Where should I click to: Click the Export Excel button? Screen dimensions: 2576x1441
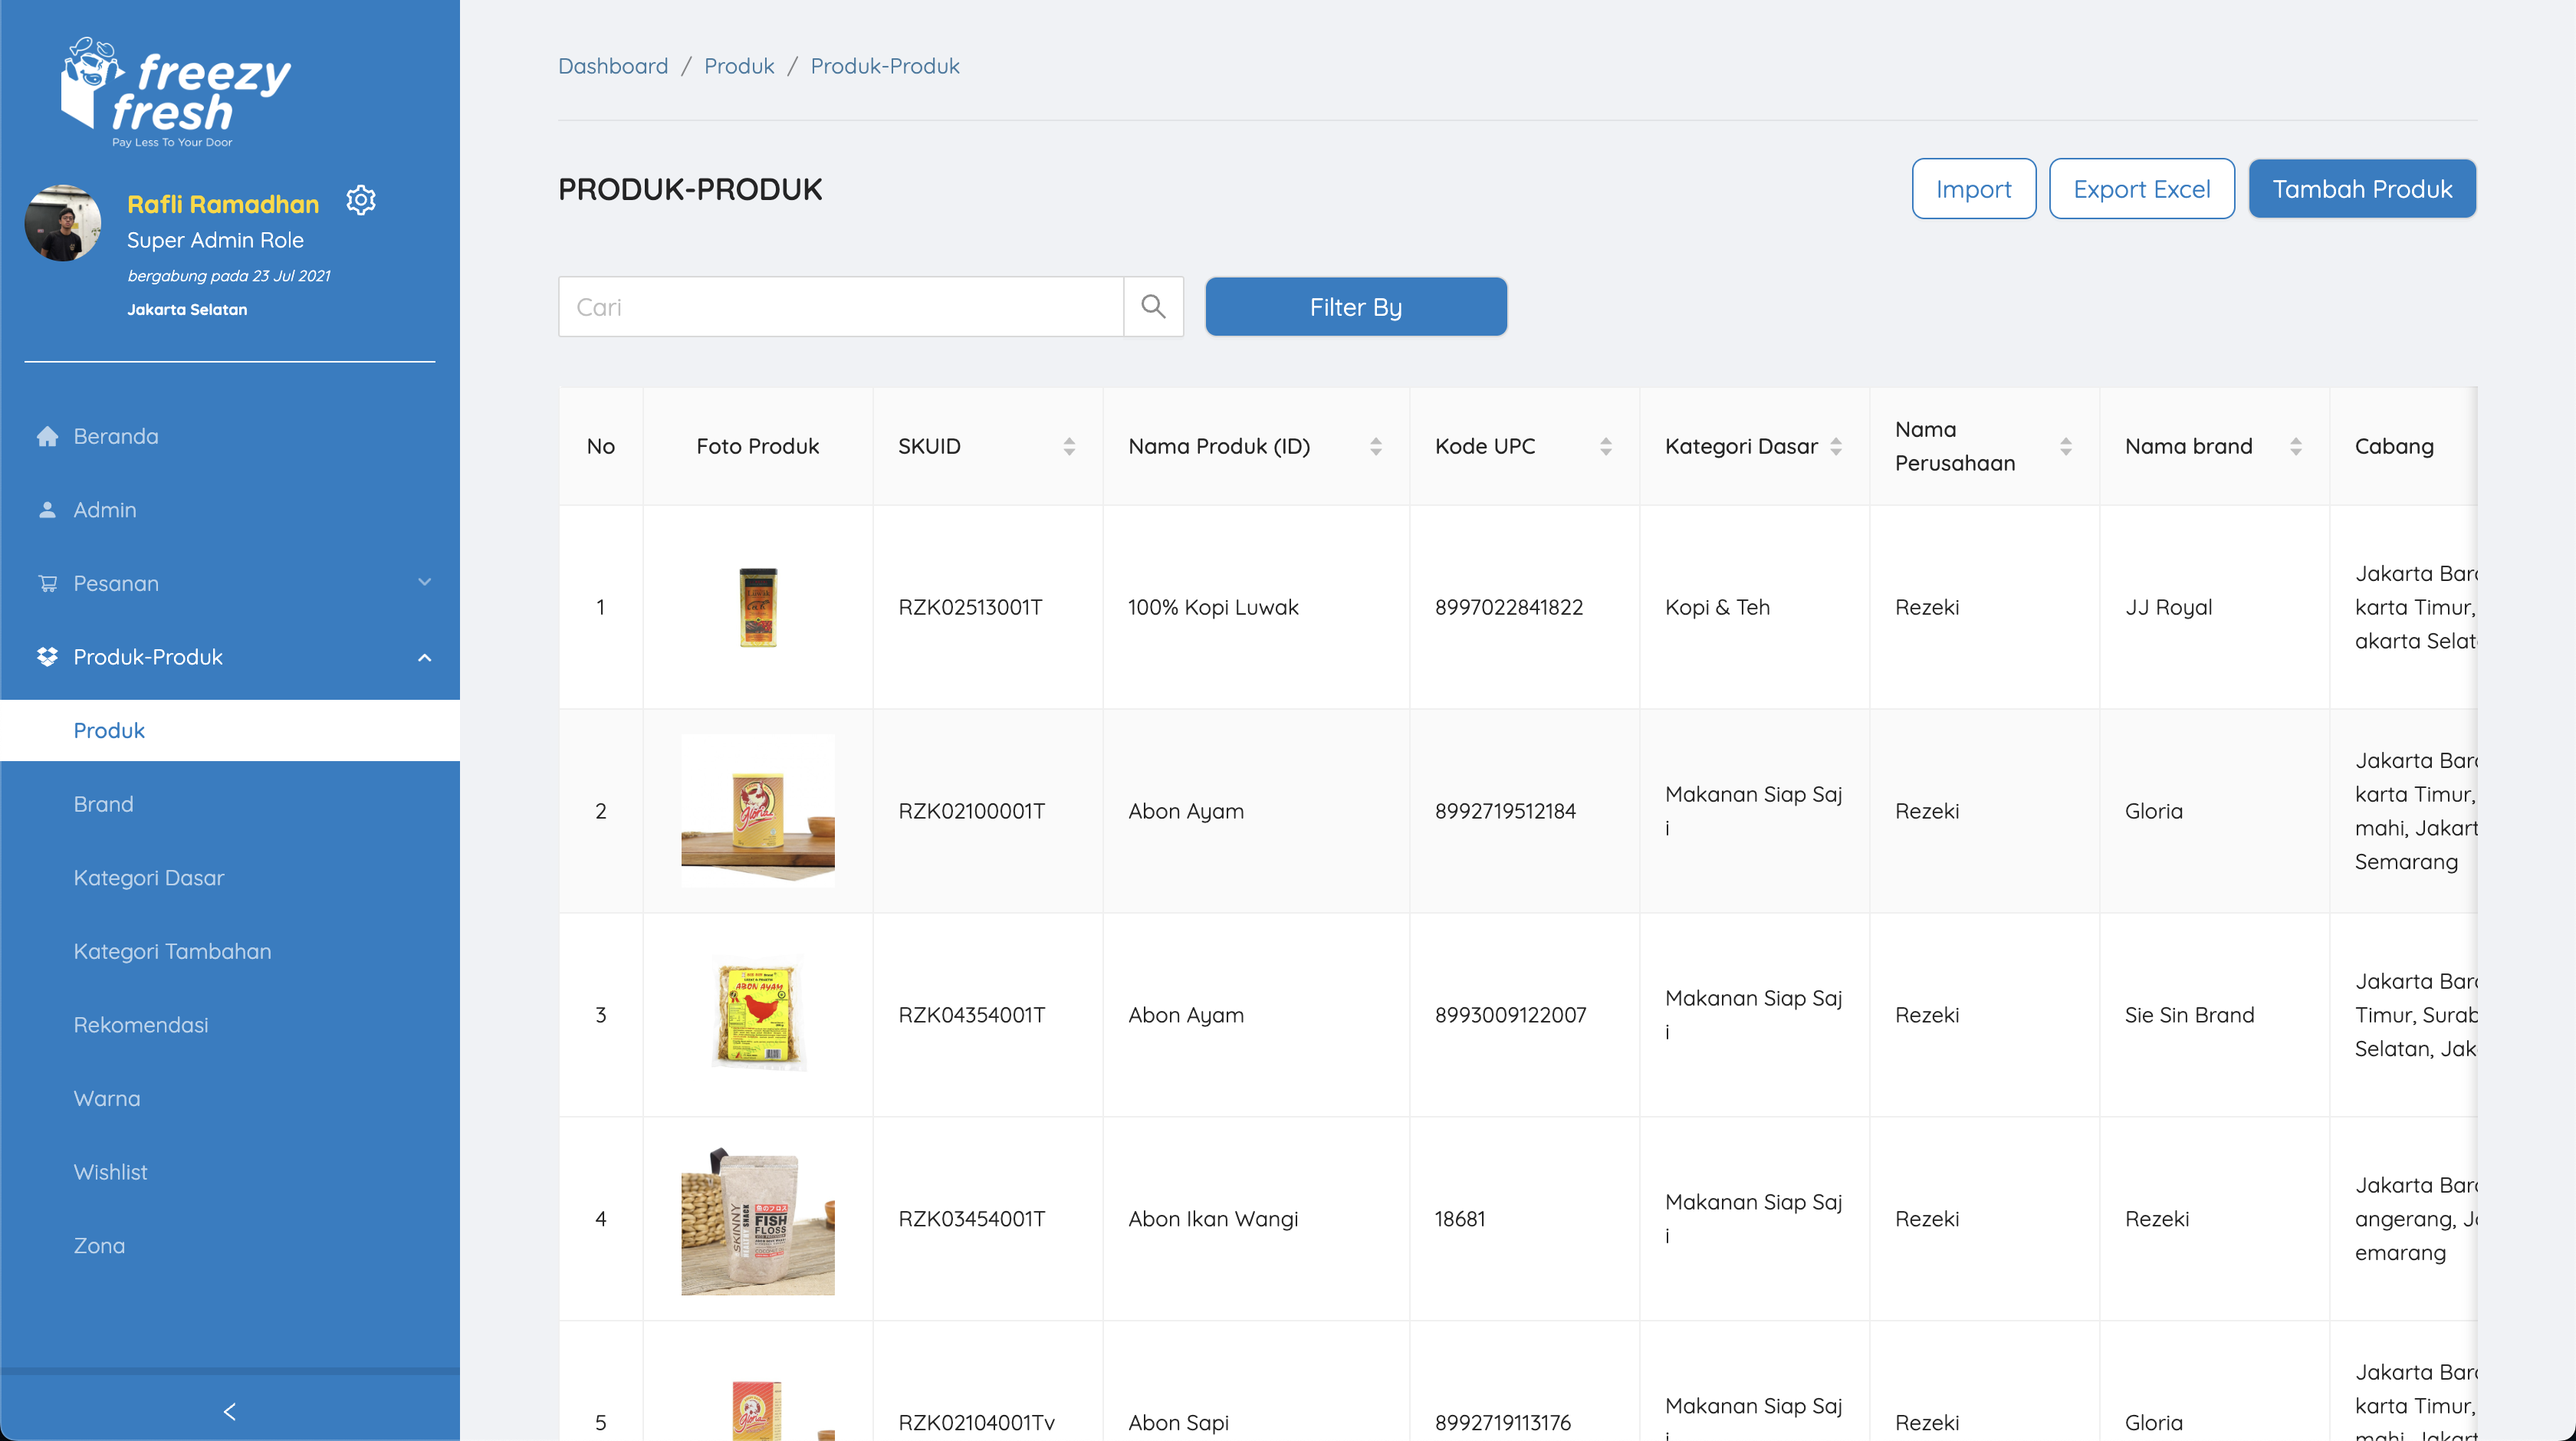(x=2142, y=189)
